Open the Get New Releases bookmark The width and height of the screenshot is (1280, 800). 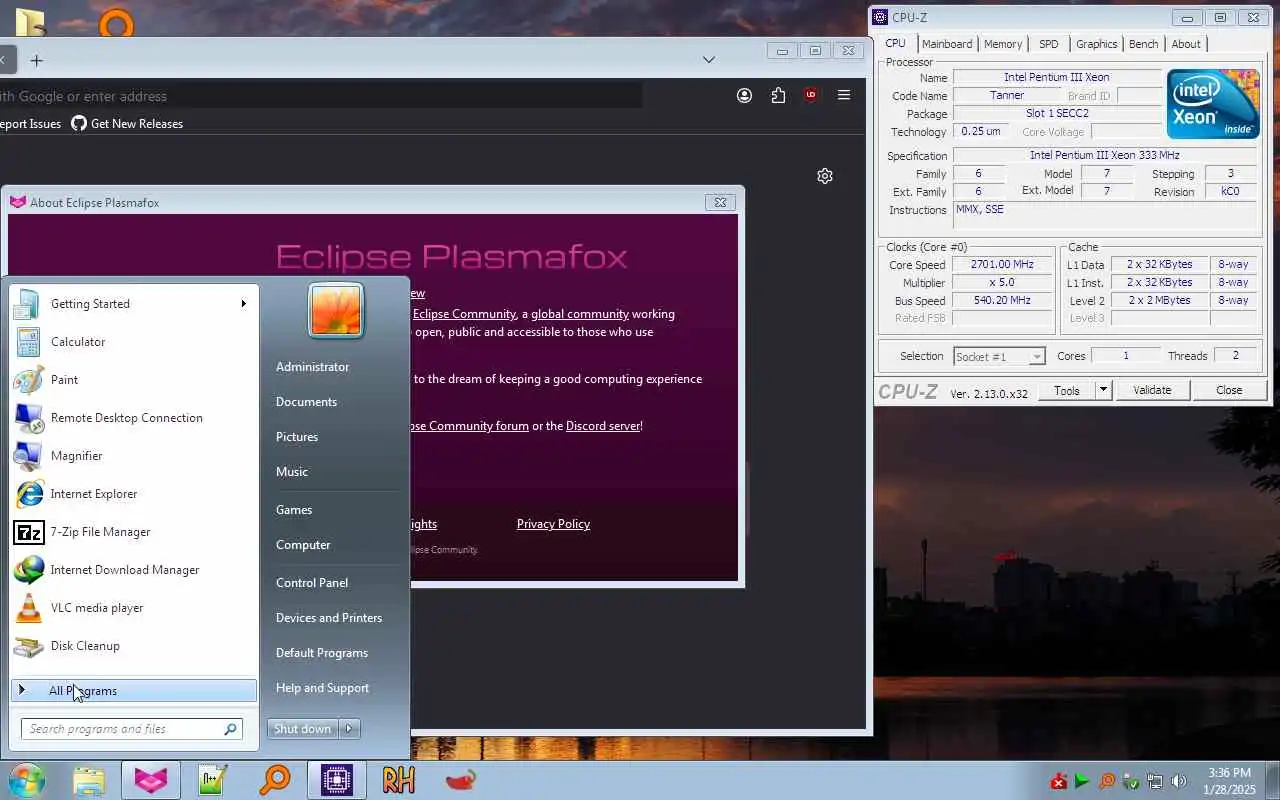click(127, 124)
